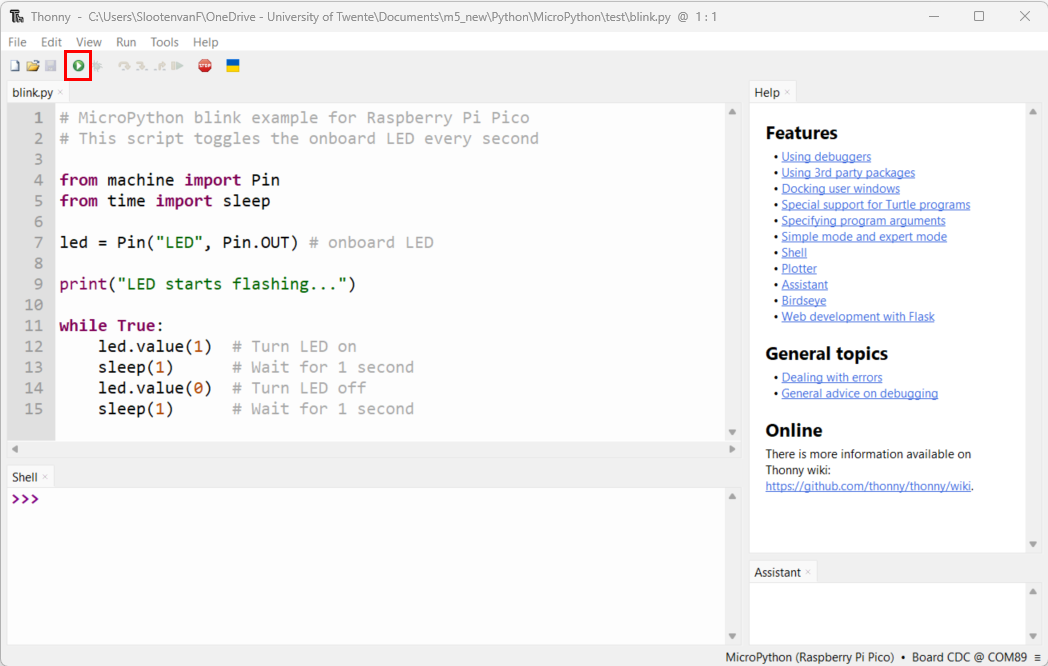This screenshot has width=1048, height=666.
Task: Open the Tools menu
Action: point(164,42)
